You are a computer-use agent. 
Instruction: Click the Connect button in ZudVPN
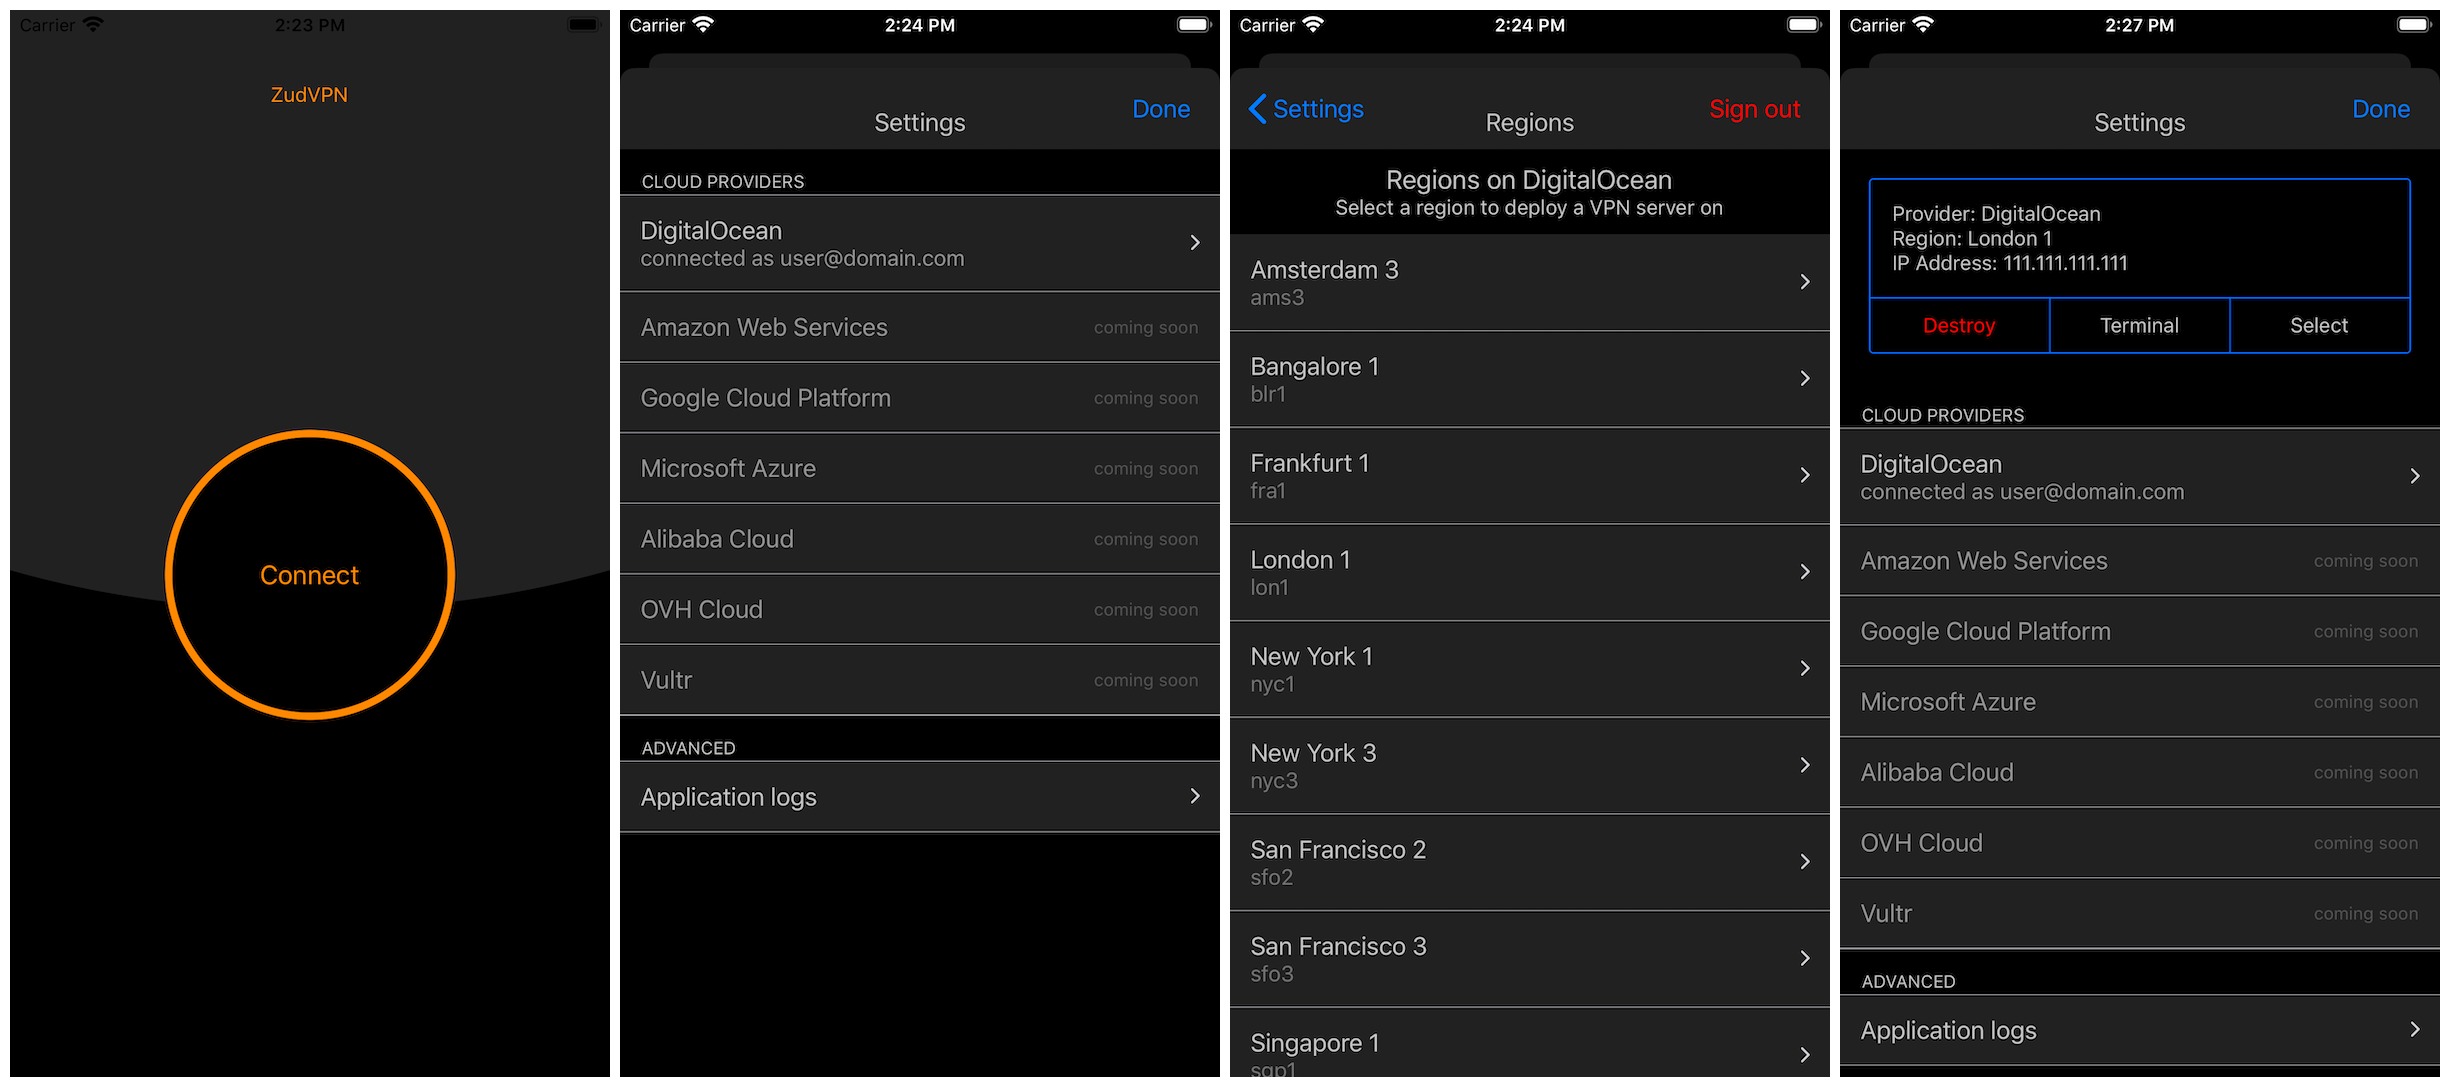click(x=306, y=575)
